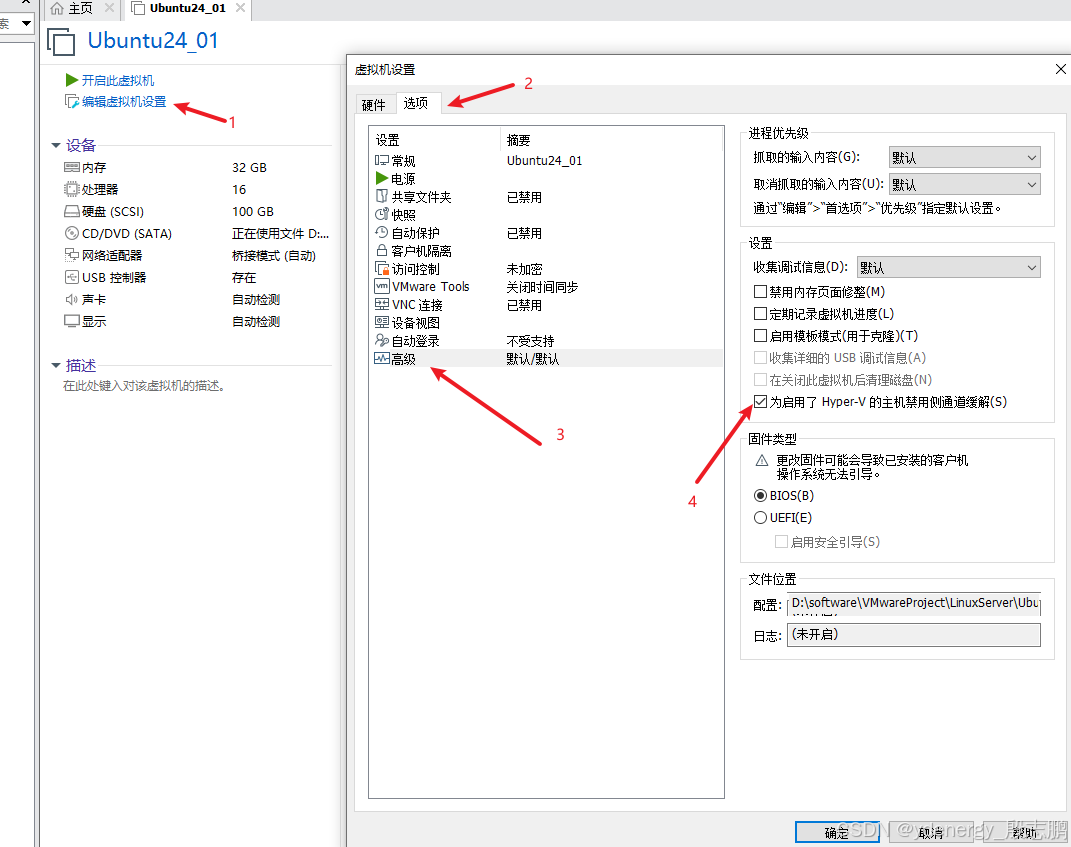Click the 桥接模式 (自动) network value
The width and height of the screenshot is (1071, 847).
(x=274, y=255)
